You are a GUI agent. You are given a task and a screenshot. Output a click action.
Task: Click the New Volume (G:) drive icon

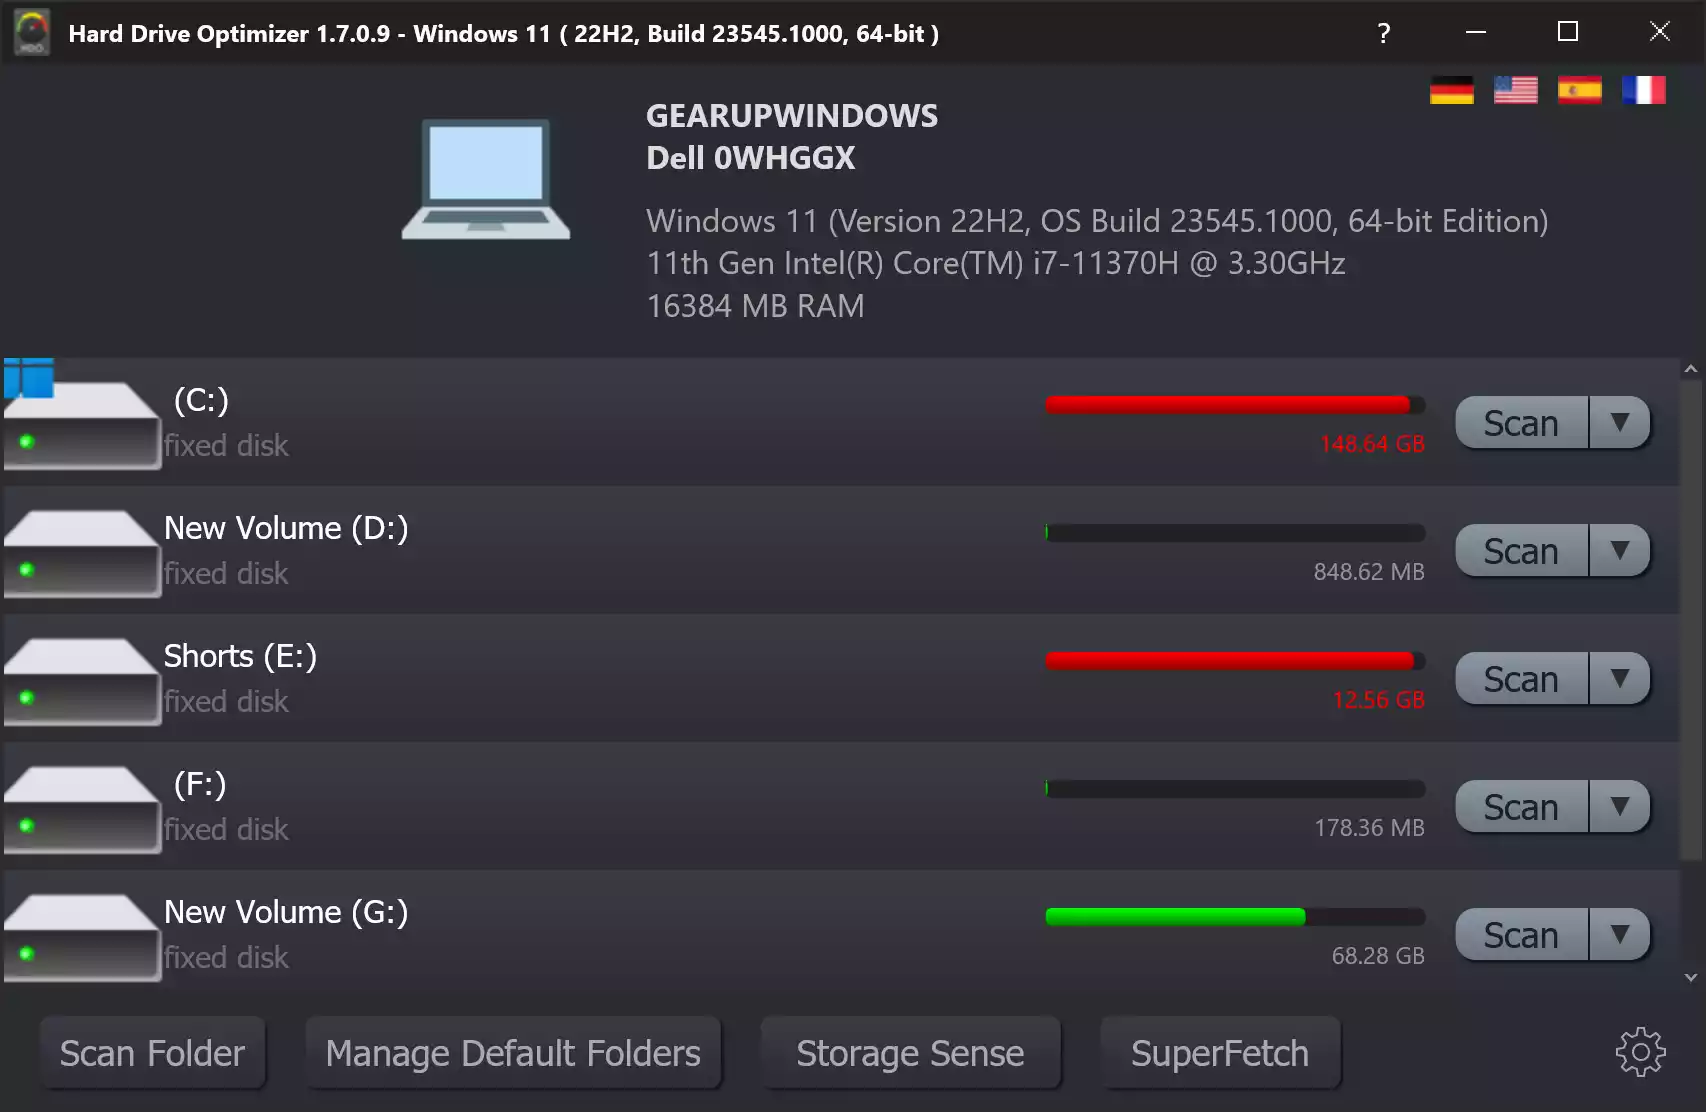tap(82, 937)
